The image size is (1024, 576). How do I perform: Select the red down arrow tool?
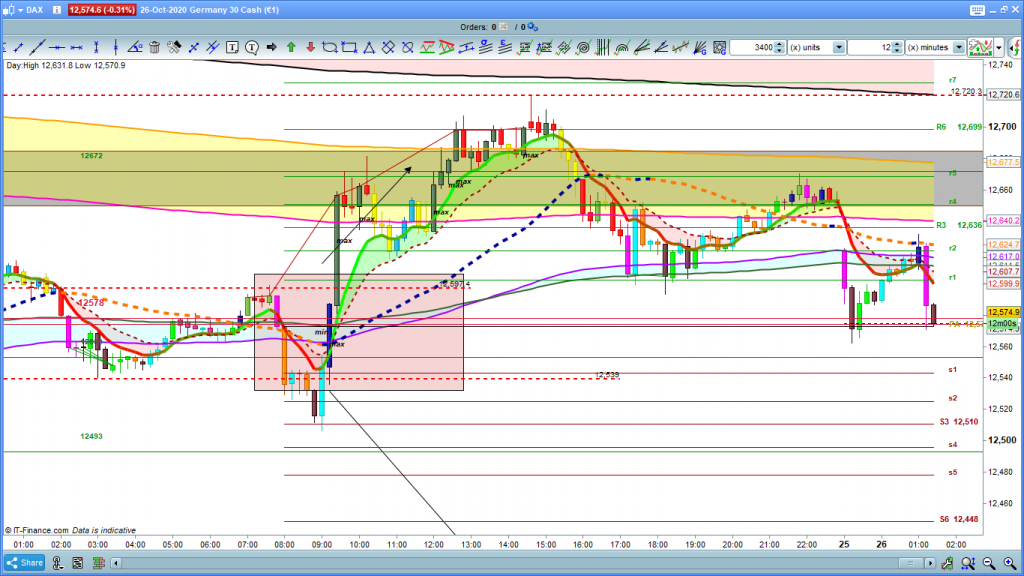[x=311, y=47]
